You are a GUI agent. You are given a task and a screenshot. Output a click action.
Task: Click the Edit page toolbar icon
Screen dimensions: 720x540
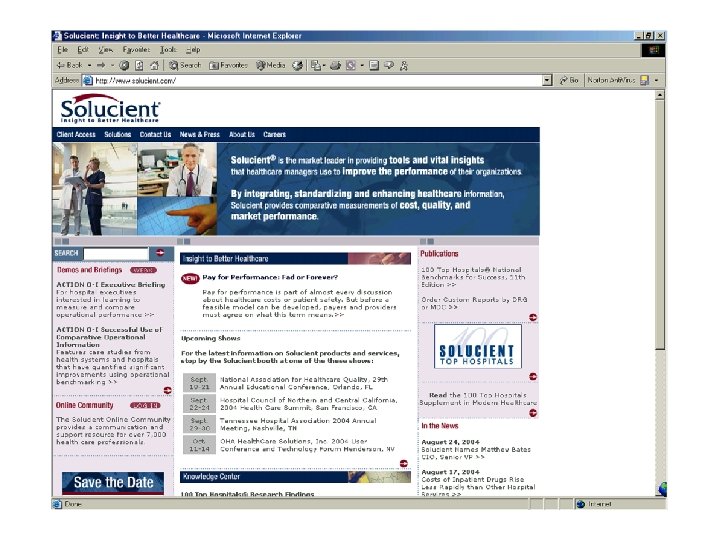point(351,66)
